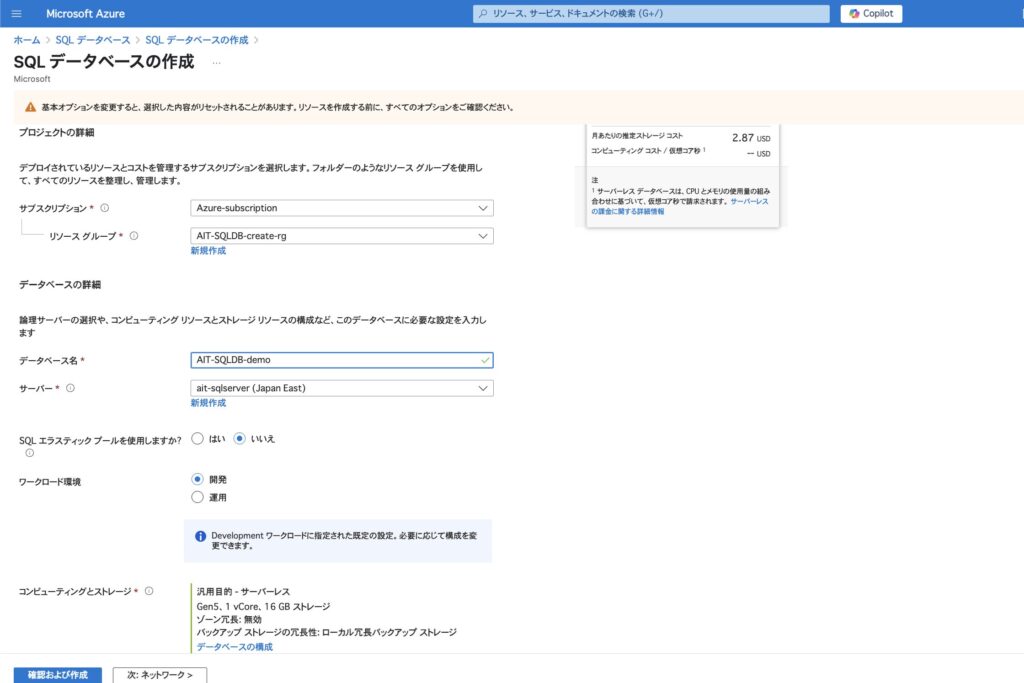The image size is (1024, 683).
Task: Click the ゾーン冗長: 無効 text
Action: (229, 619)
